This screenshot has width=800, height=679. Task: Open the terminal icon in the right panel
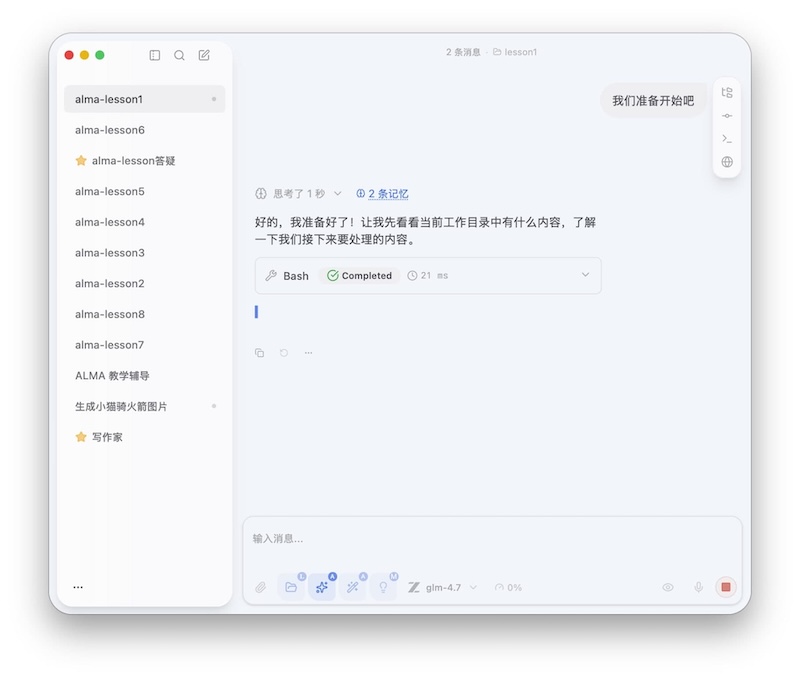[x=727, y=139]
